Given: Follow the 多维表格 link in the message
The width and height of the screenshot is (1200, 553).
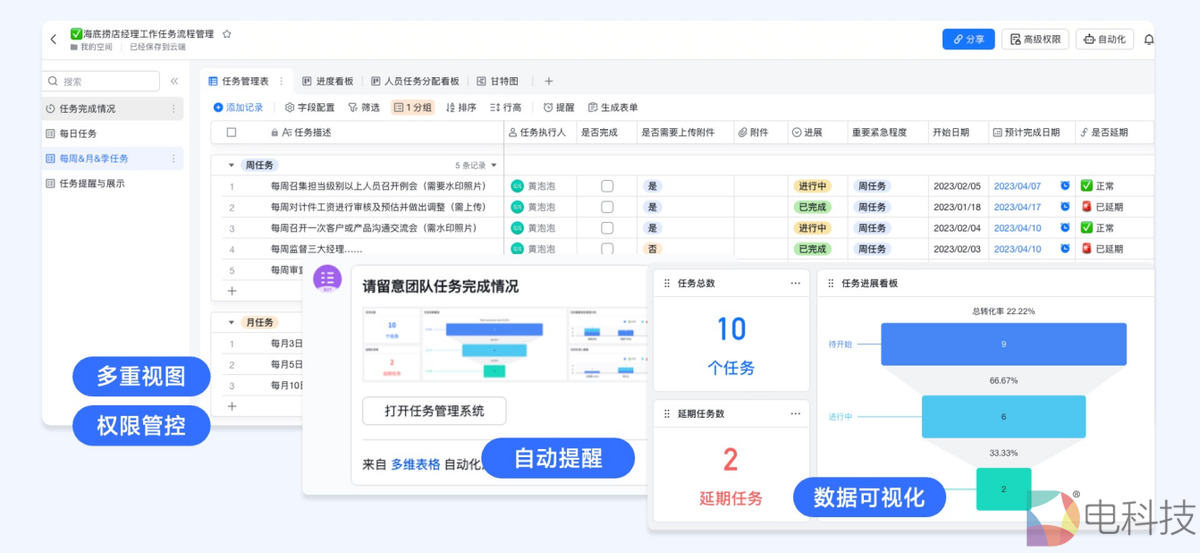Looking at the screenshot, I should (x=415, y=464).
